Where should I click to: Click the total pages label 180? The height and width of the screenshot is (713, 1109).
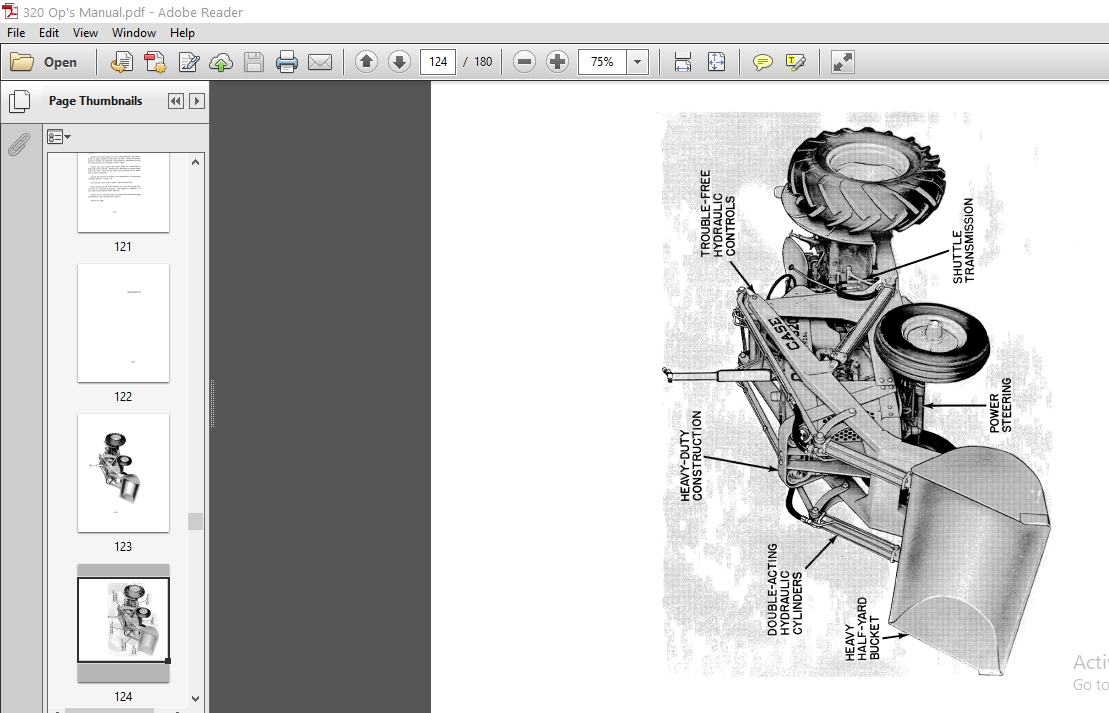pyautogui.click(x=483, y=62)
